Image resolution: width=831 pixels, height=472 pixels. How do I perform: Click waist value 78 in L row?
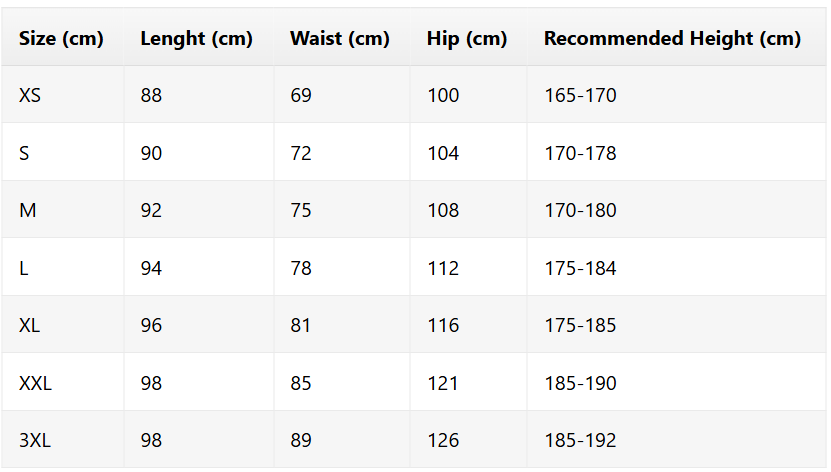coord(301,268)
